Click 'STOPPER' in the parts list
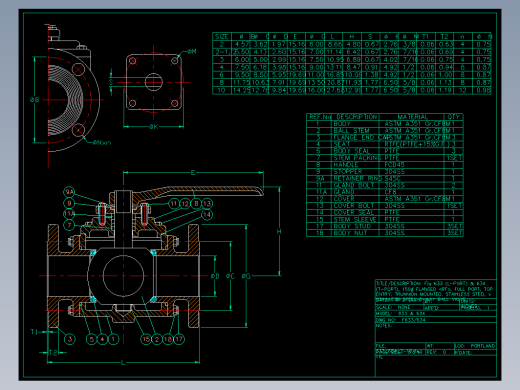Image resolution: width=520 pixels, height=390 pixels. point(348,171)
